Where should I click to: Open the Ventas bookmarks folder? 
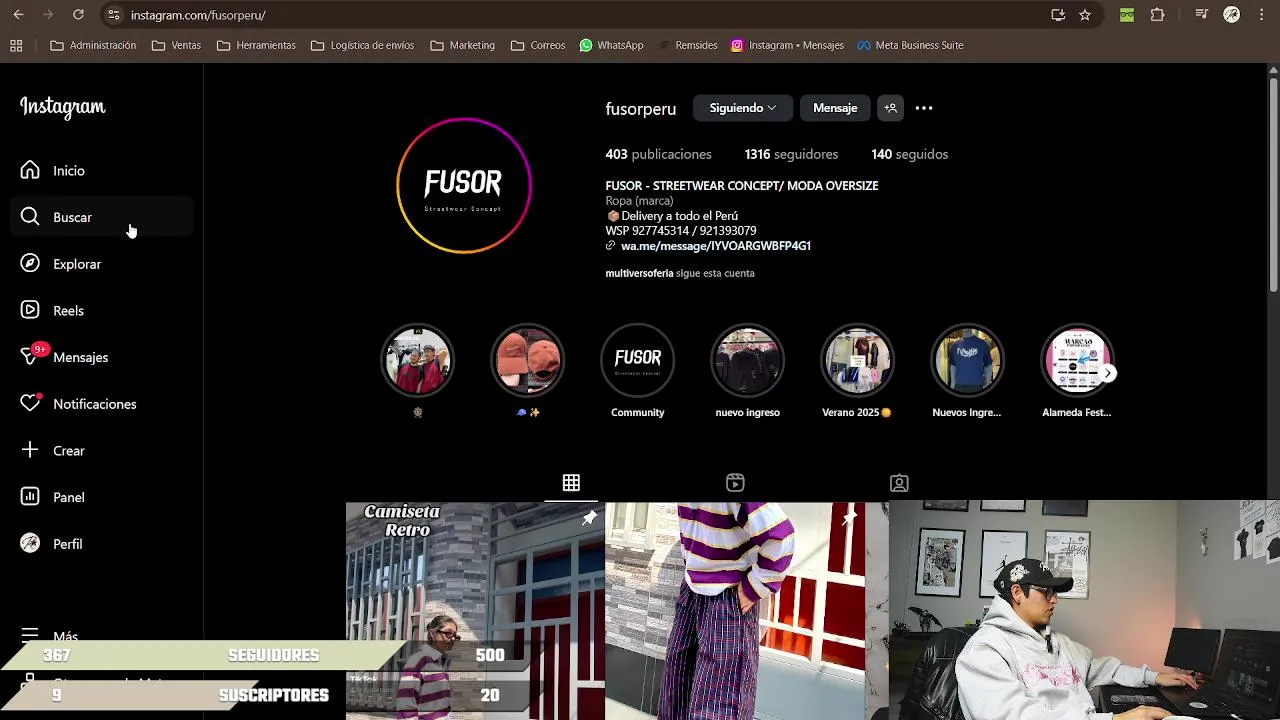pyautogui.click(x=176, y=45)
